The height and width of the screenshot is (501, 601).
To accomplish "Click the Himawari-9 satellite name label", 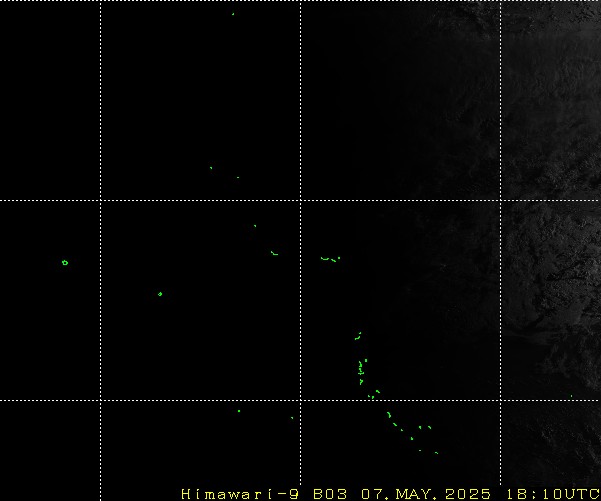I will (240, 494).
